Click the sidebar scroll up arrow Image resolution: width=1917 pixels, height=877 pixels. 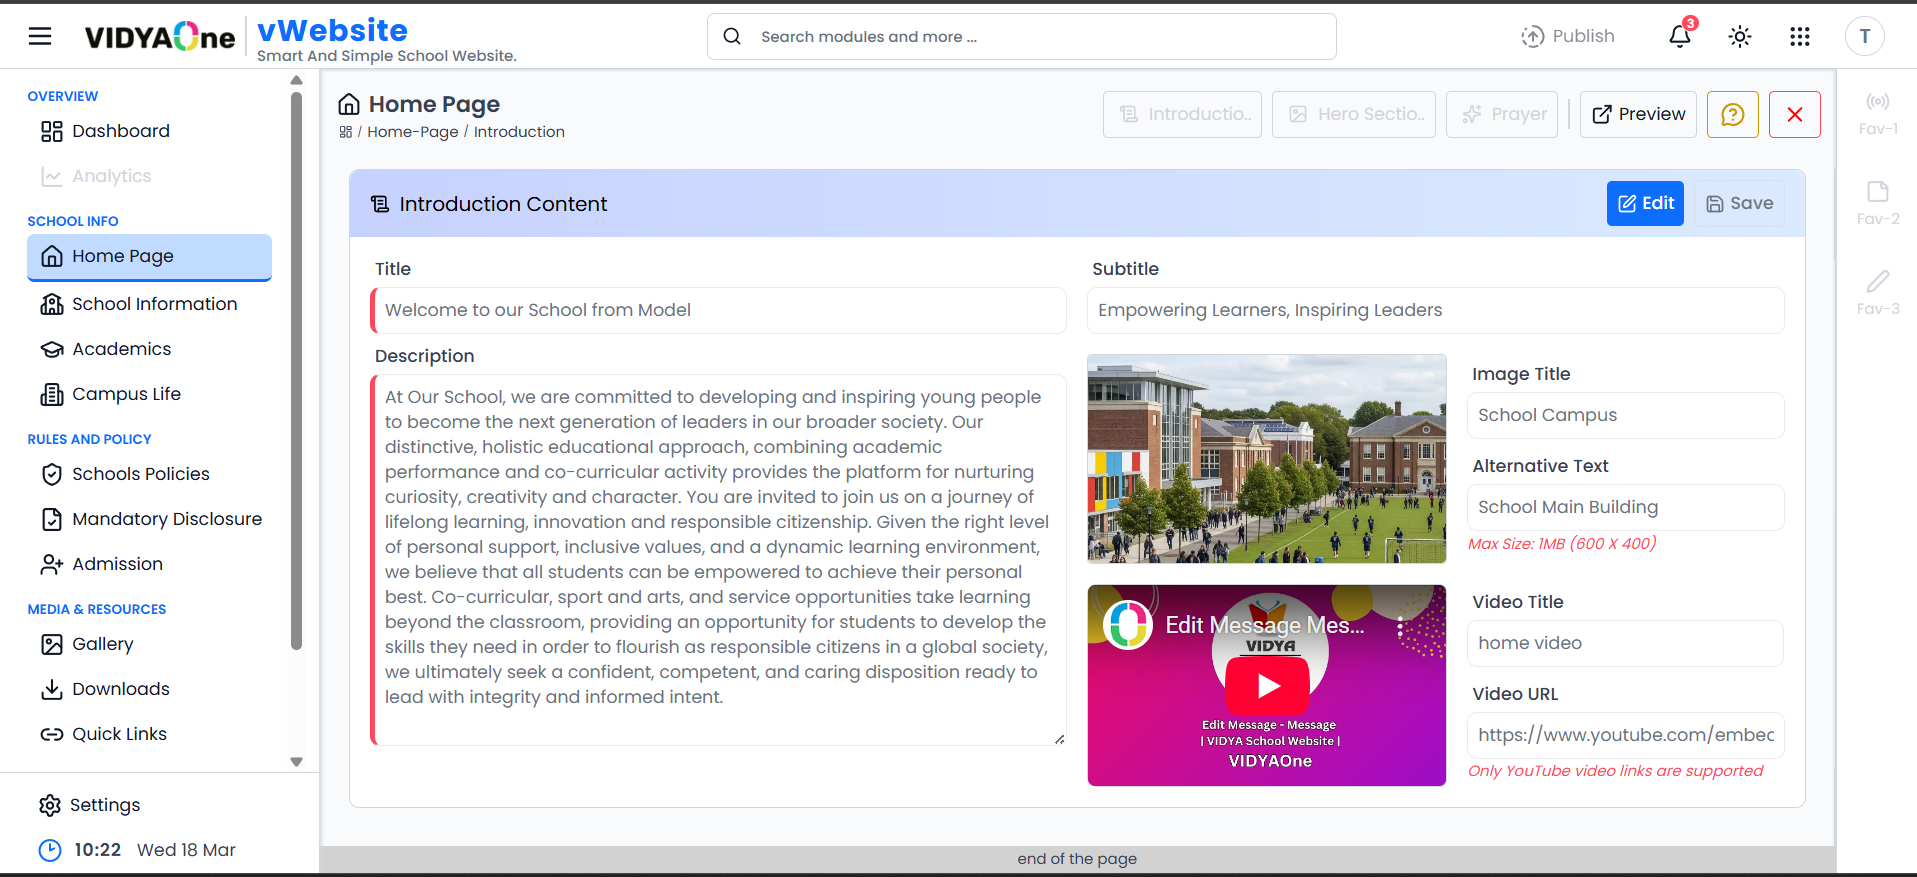pos(296,80)
